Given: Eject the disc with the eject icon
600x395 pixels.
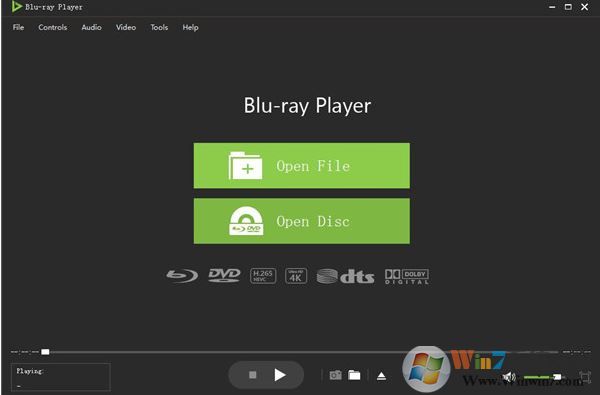Looking at the screenshot, I should pyautogui.click(x=381, y=376).
